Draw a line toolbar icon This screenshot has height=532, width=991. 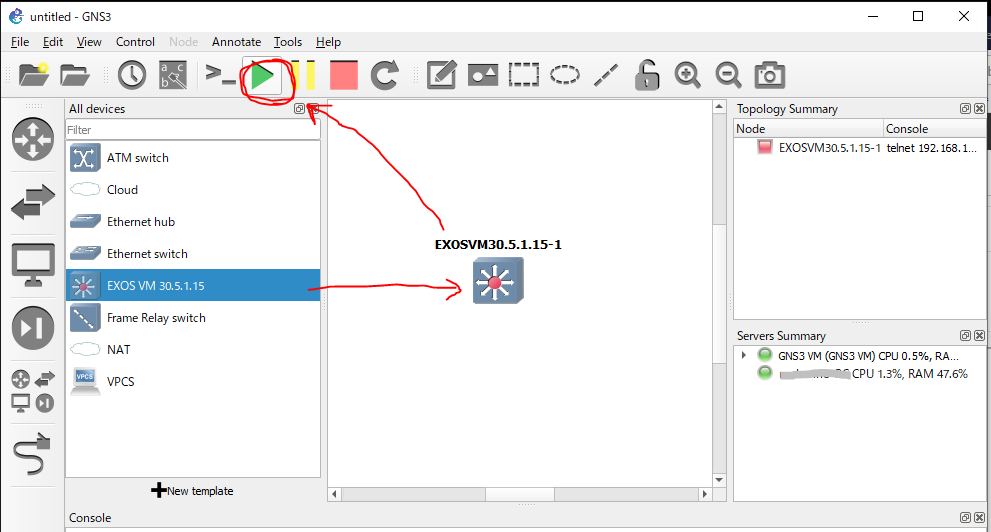(x=605, y=75)
